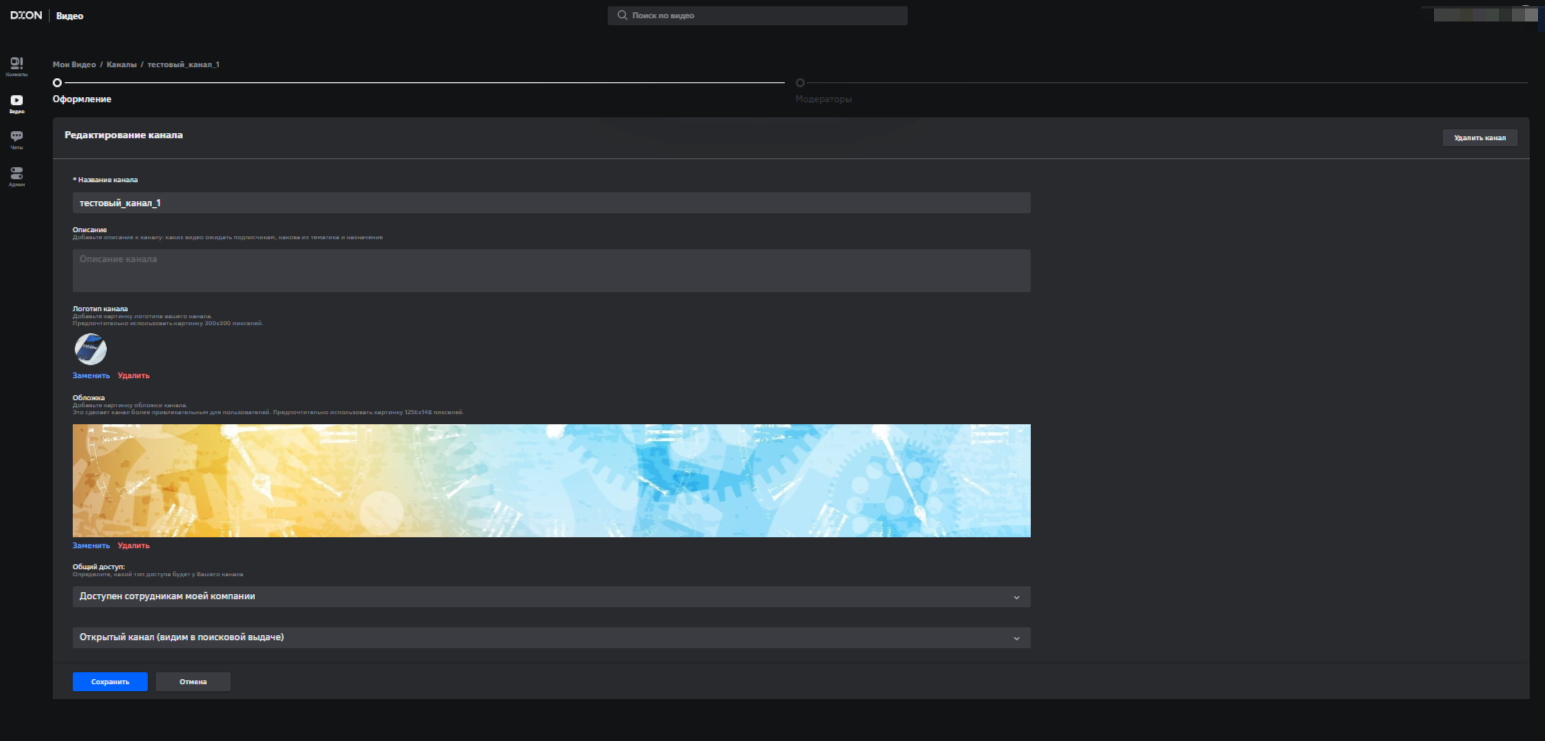This screenshot has height=741, width=1545.
Task: Click the Описание канала text area
Action: (551, 270)
